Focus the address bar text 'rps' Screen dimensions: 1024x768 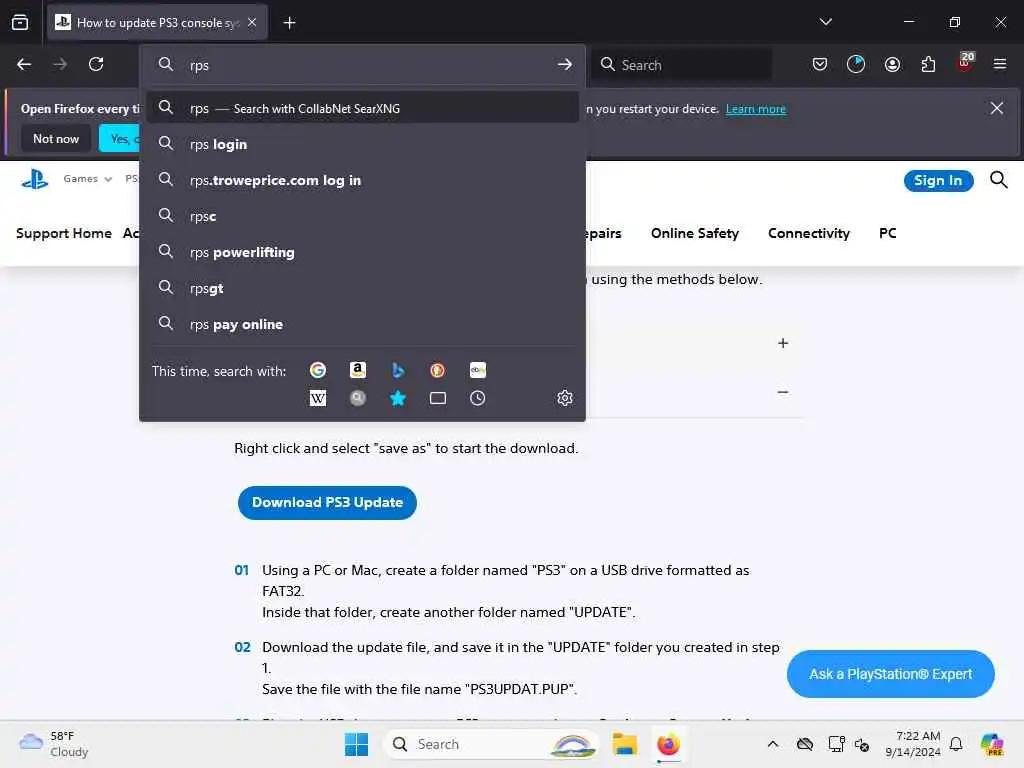pos(199,65)
